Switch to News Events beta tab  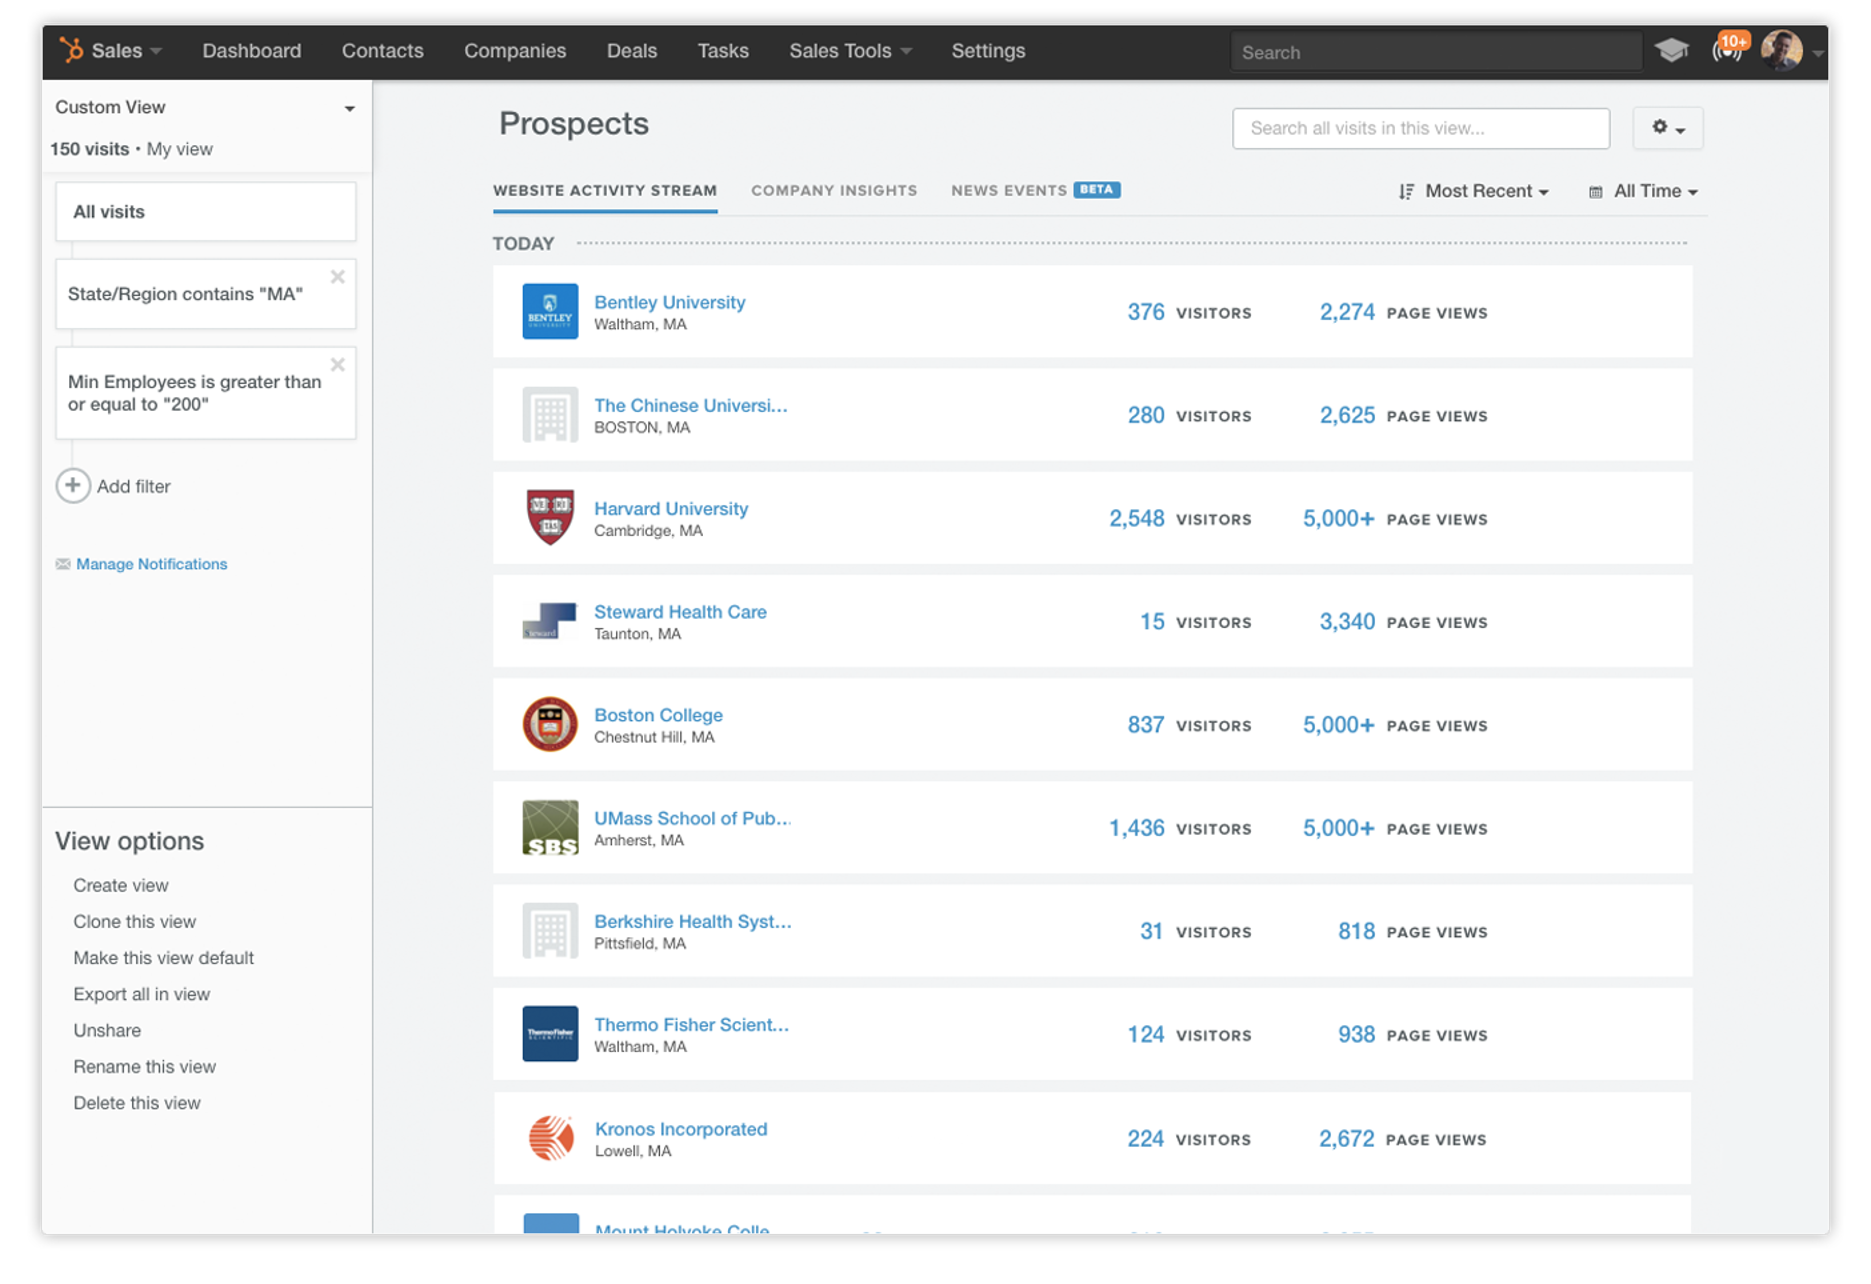[1035, 190]
